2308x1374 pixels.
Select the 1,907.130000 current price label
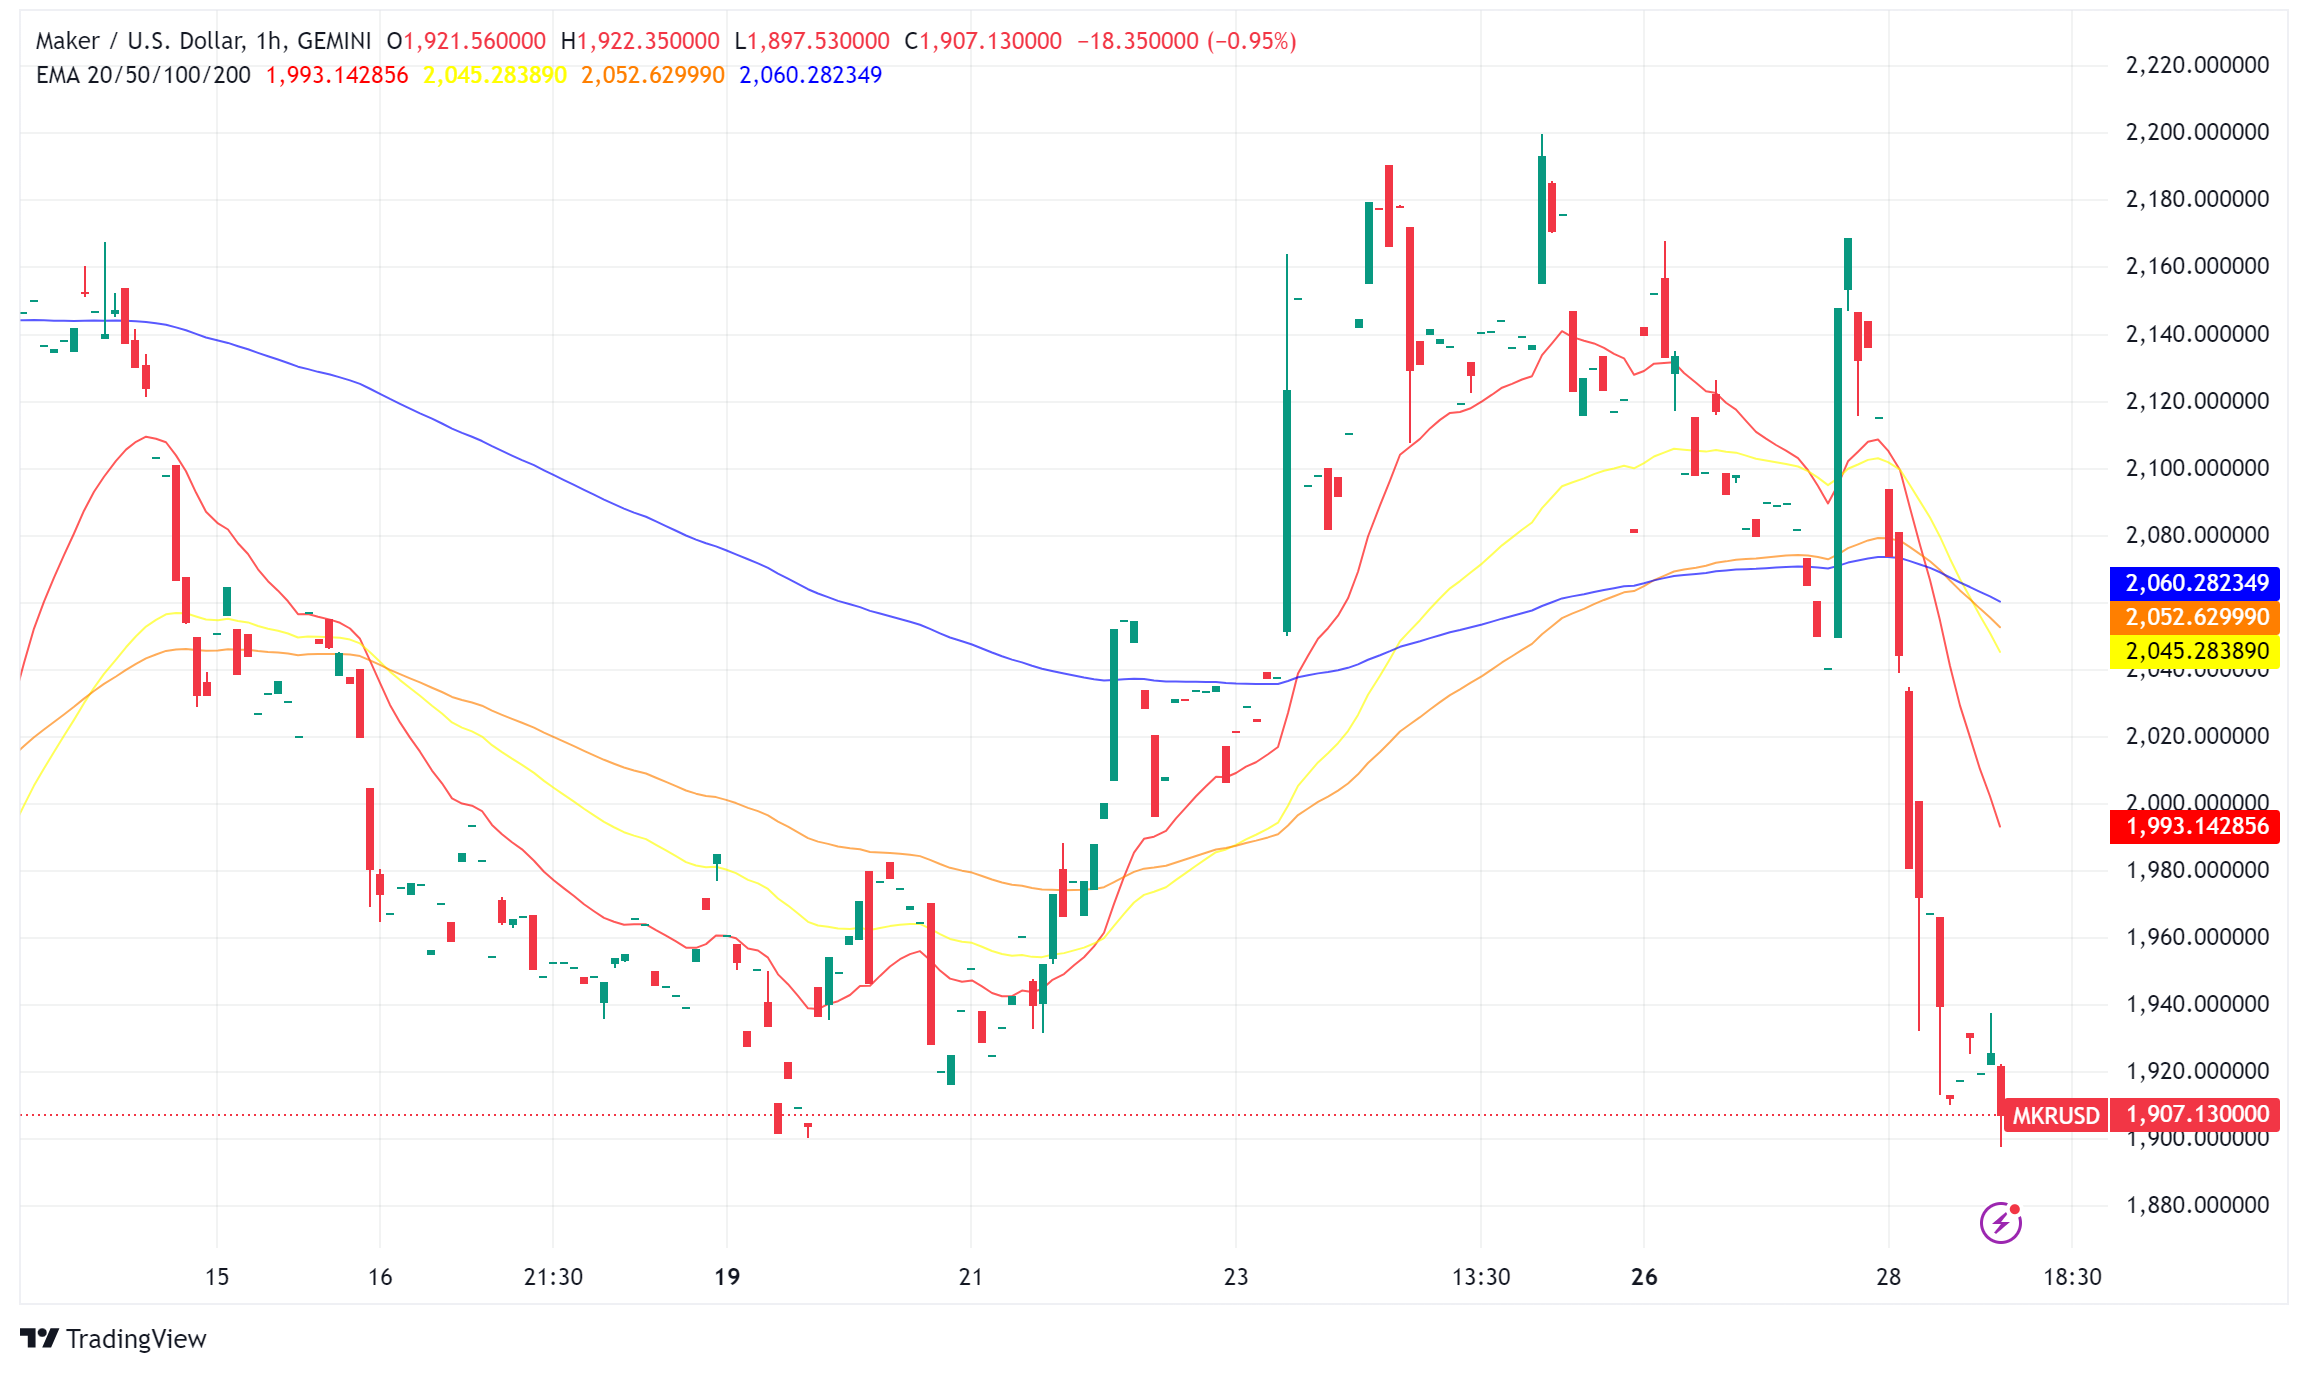(x=2196, y=1114)
